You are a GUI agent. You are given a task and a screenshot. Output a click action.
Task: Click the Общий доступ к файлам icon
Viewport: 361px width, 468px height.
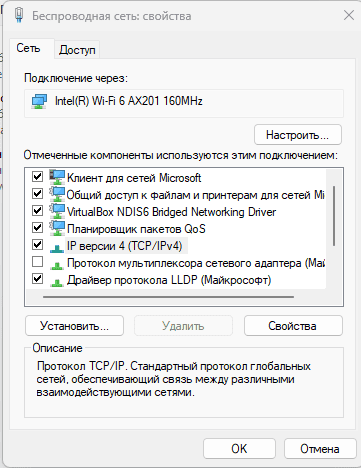click(x=57, y=194)
